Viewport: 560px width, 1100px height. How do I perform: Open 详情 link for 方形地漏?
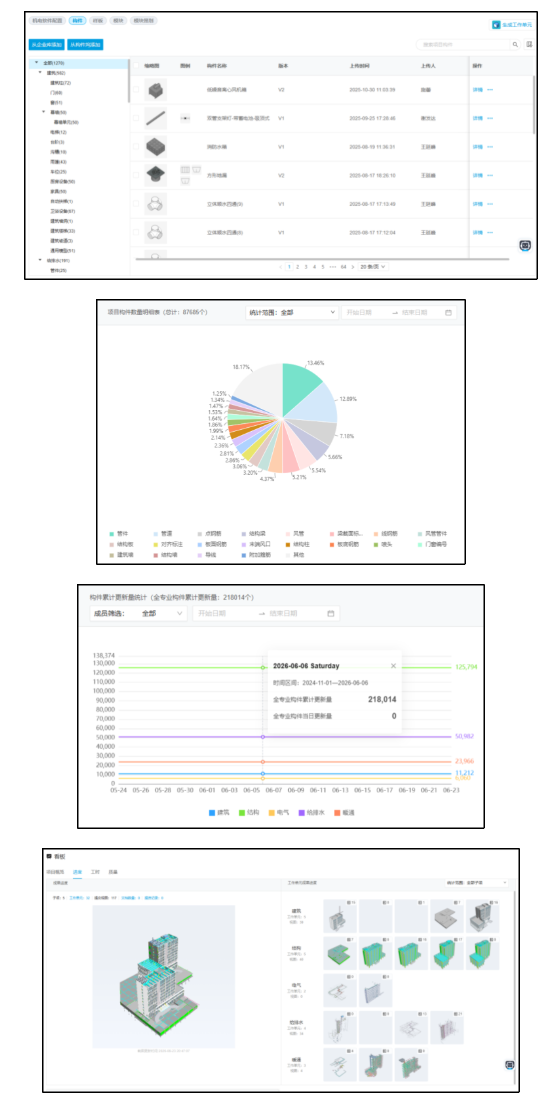[x=477, y=175]
